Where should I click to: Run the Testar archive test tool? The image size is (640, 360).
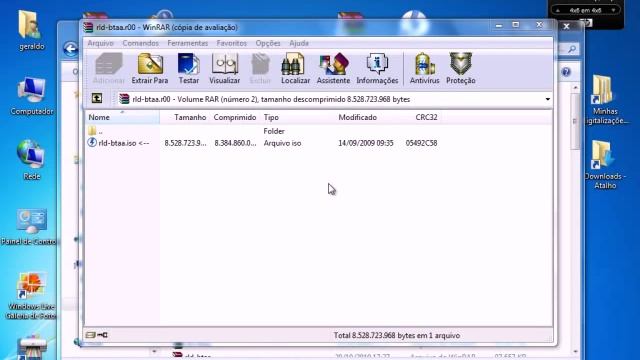(189, 69)
